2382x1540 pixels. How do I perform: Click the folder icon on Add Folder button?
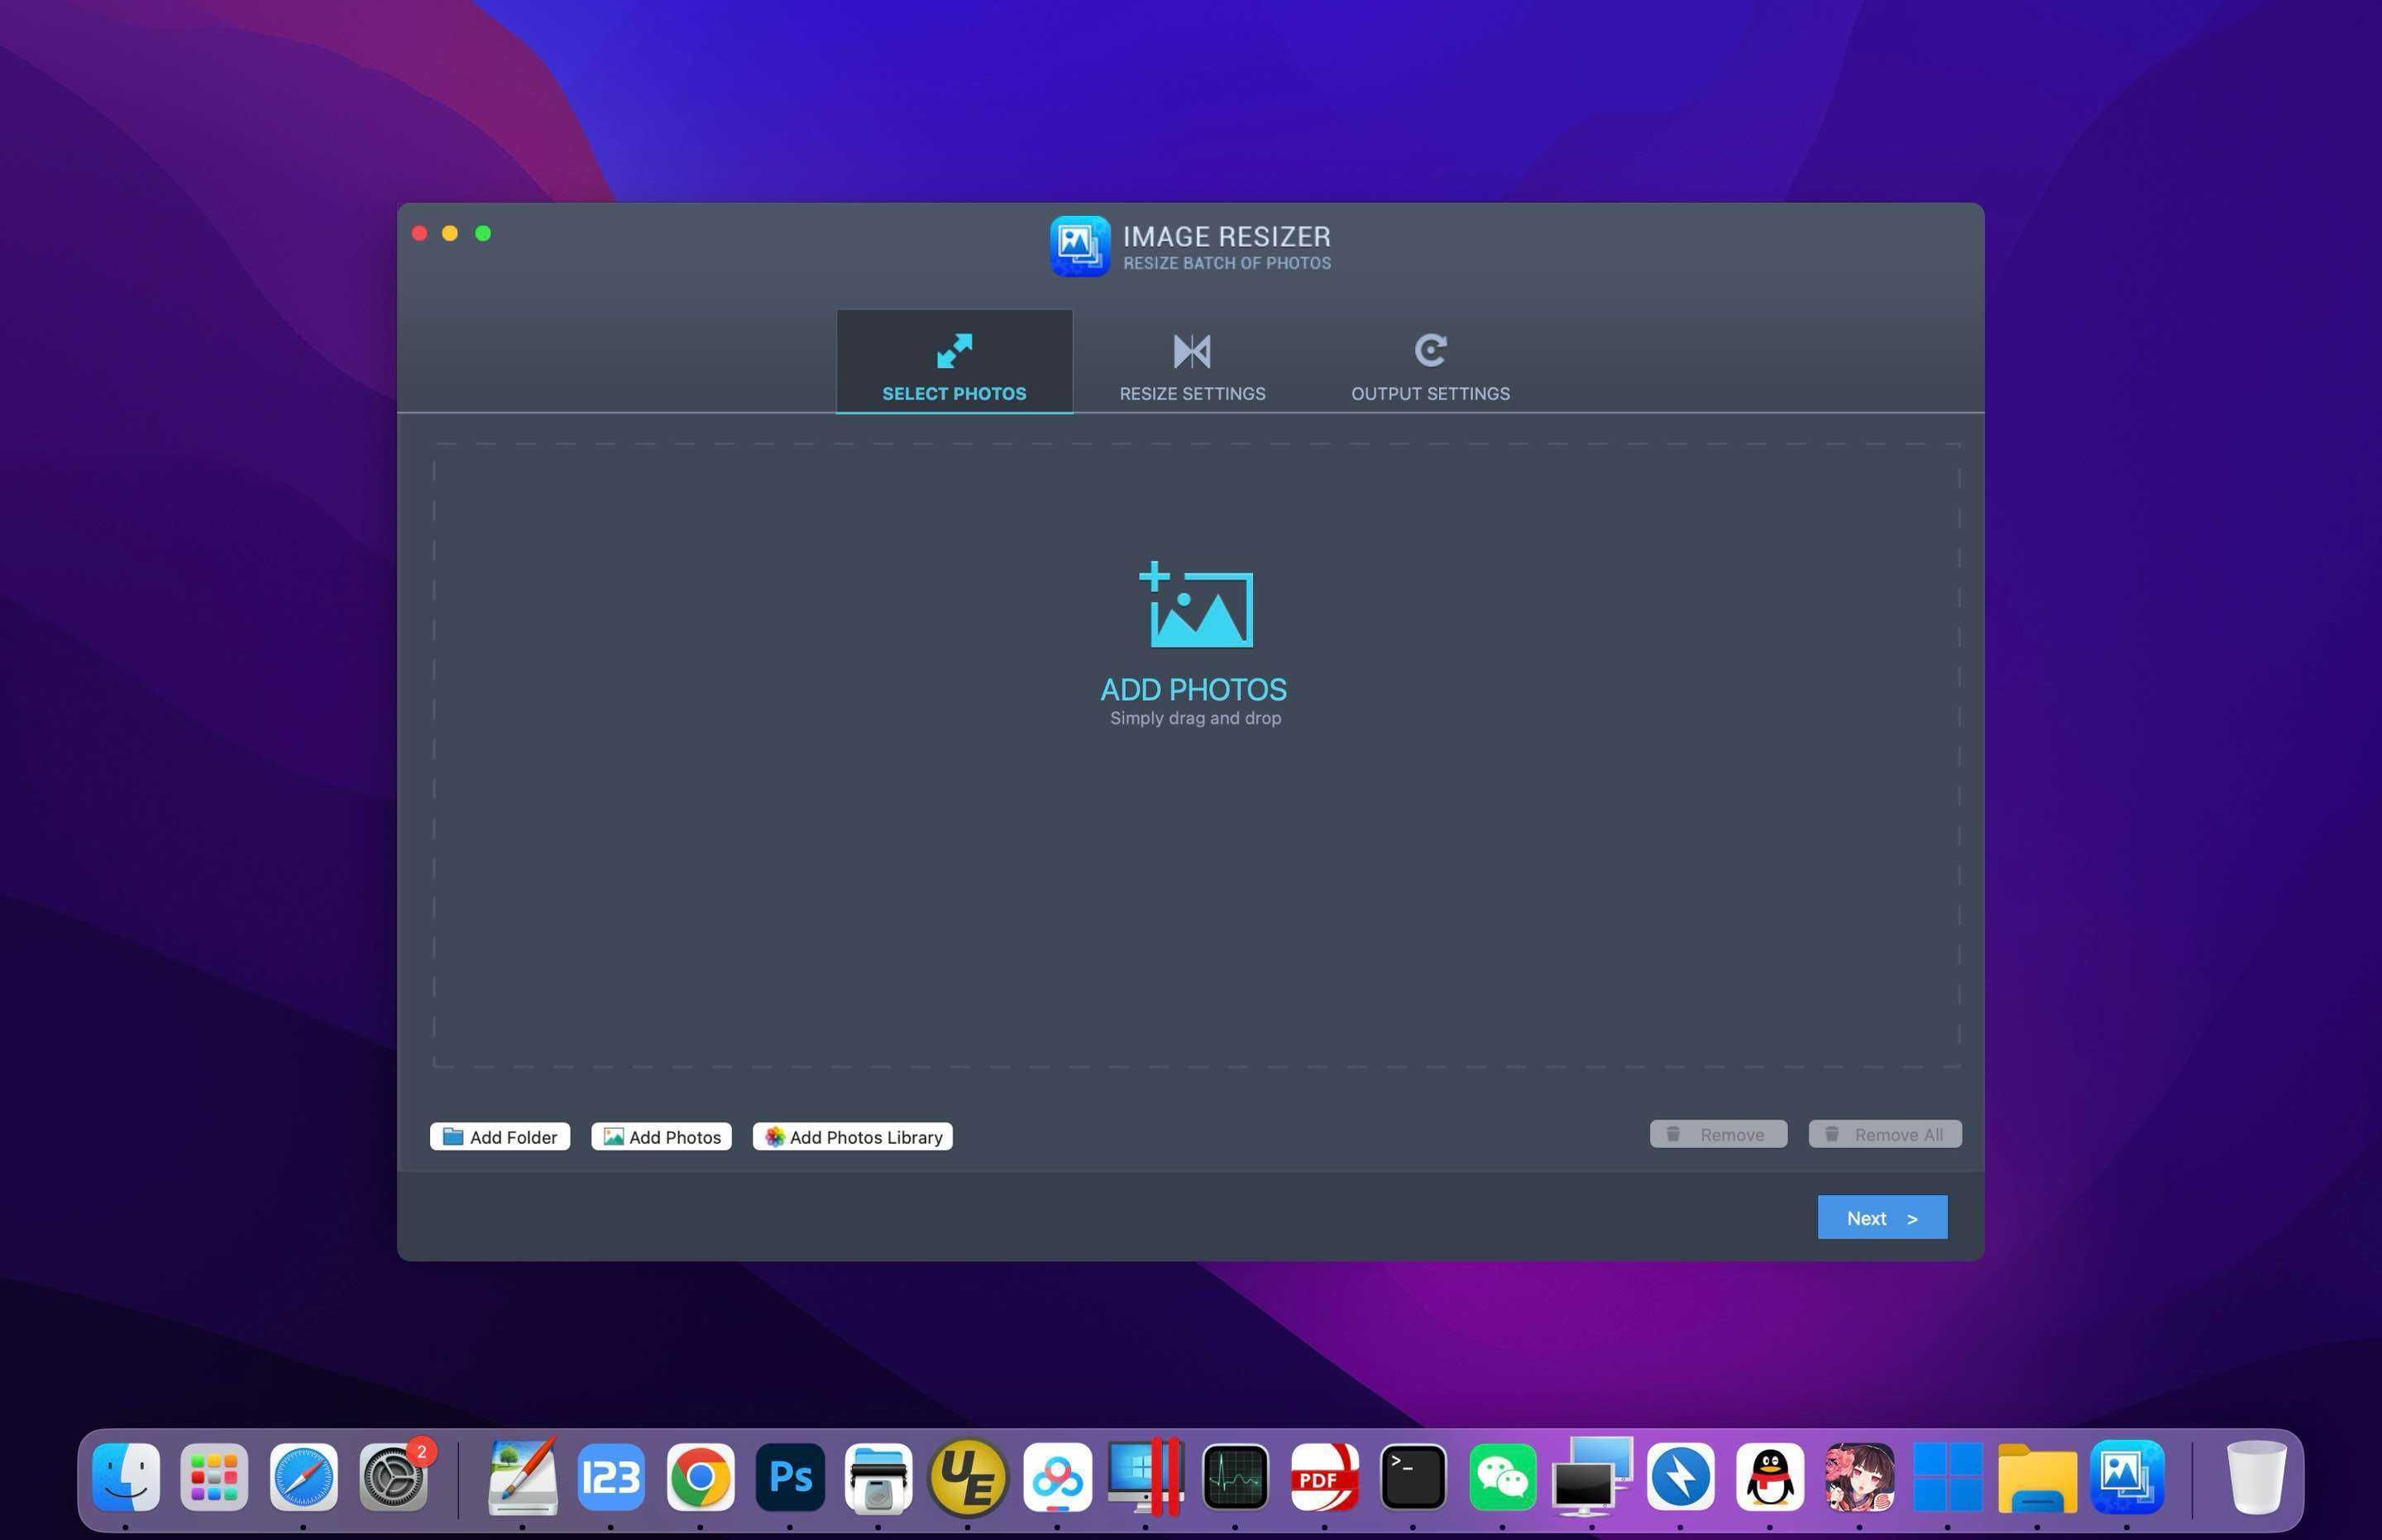point(455,1137)
